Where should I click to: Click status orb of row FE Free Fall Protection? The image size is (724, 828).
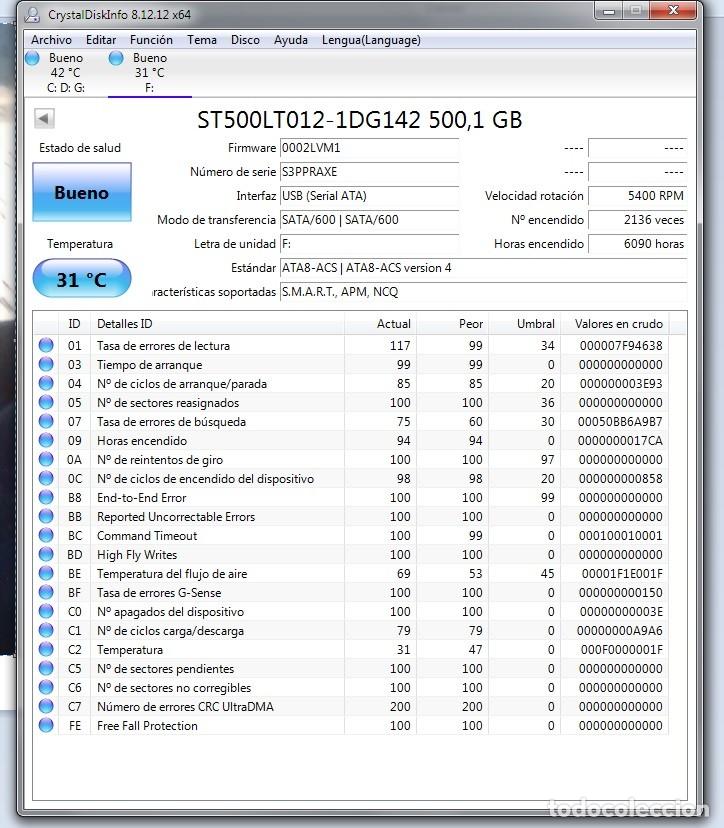click(46, 726)
